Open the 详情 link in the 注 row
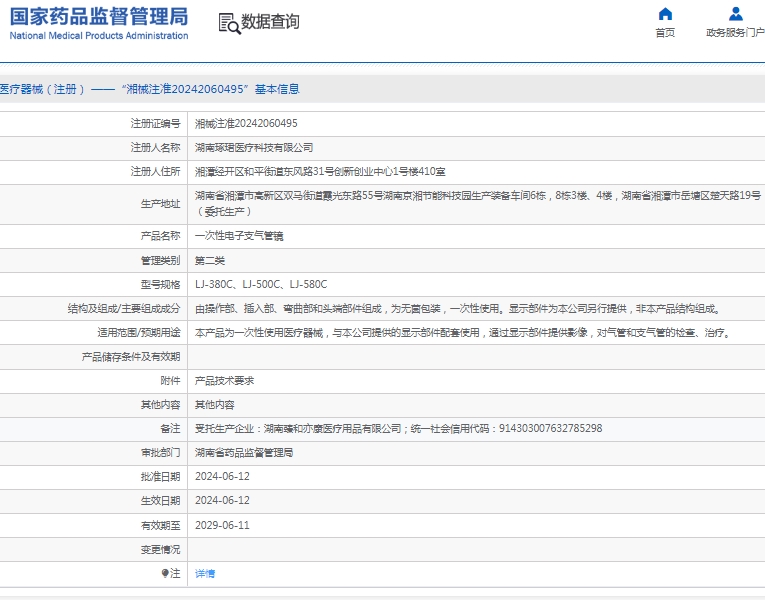The height and width of the screenshot is (600, 765). pyautogui.click(x=205, y=574)
